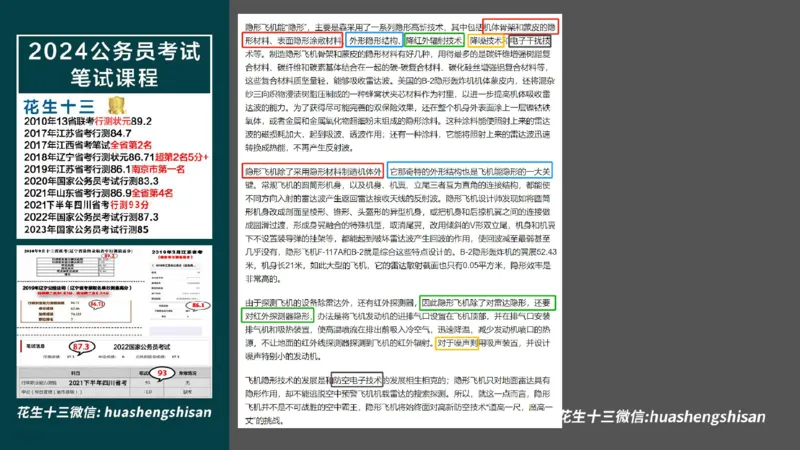Click the subtitle 笔试课程

(114, 78)
